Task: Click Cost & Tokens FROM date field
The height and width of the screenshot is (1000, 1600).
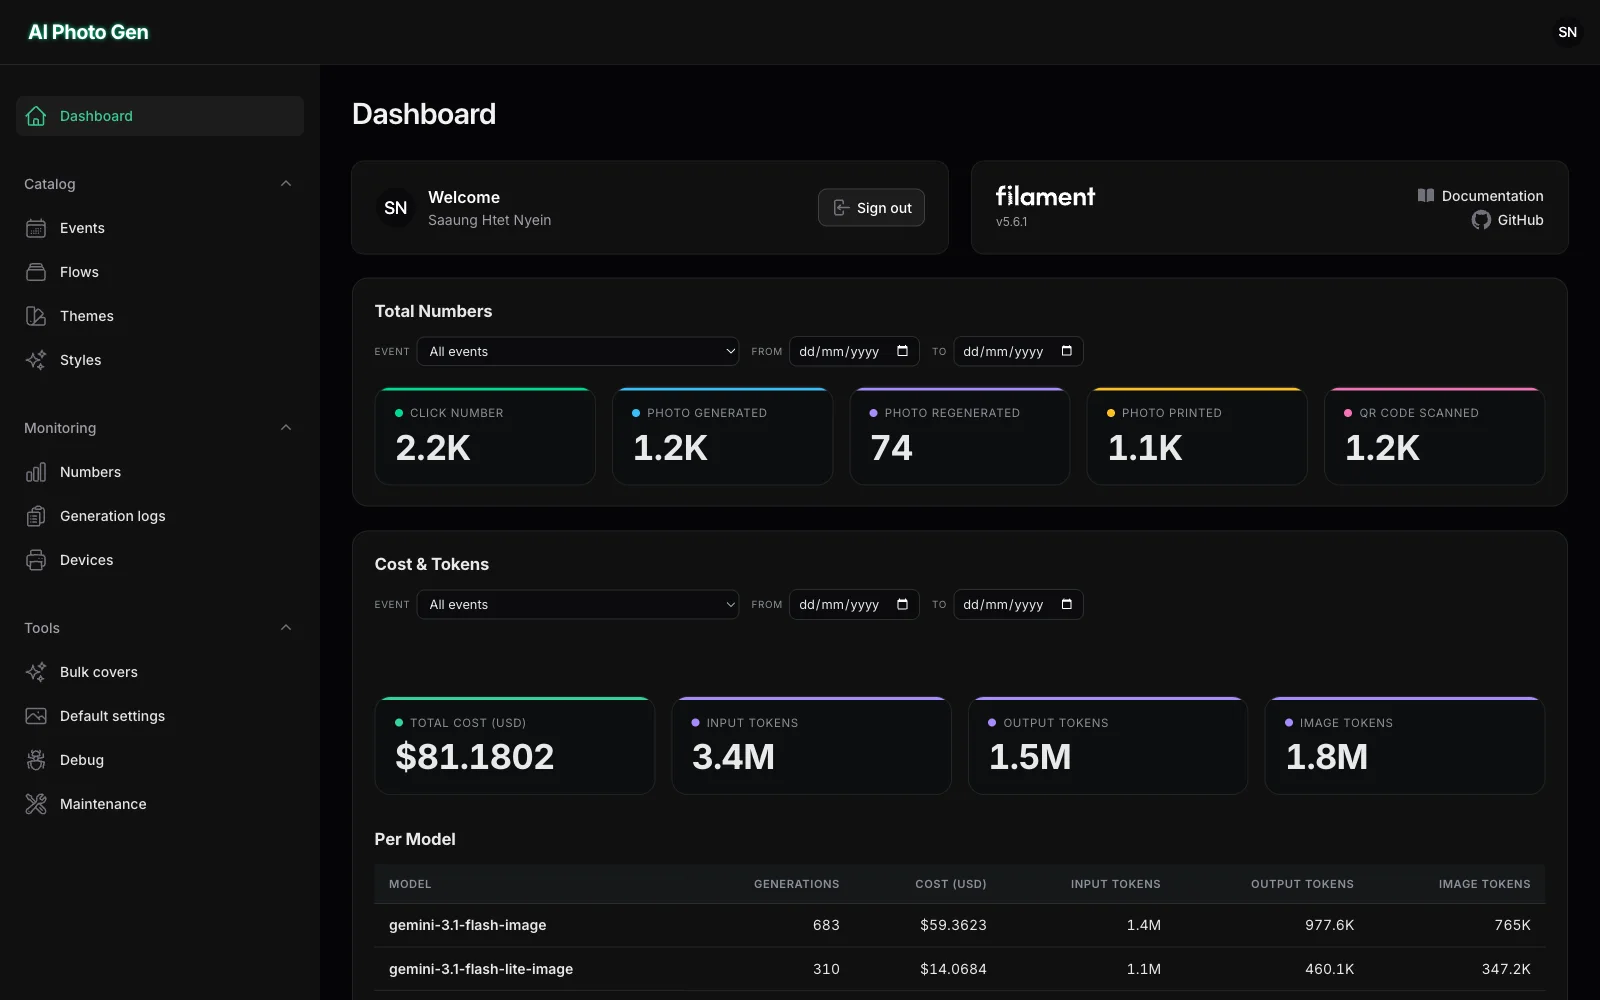Action: [x=854, y=604]
